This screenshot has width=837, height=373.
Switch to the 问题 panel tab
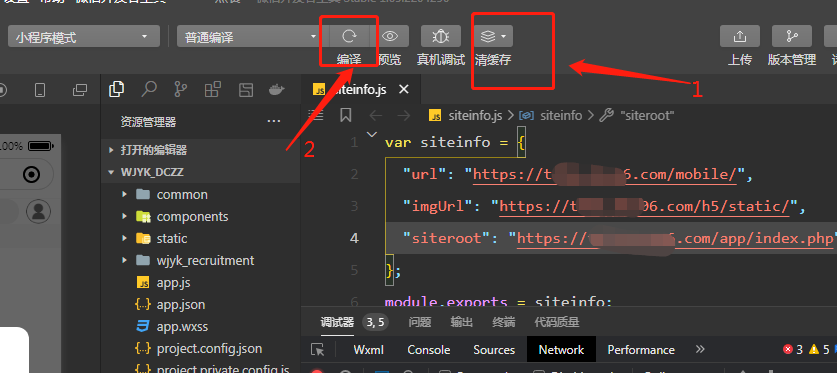[x=420, y=322]
